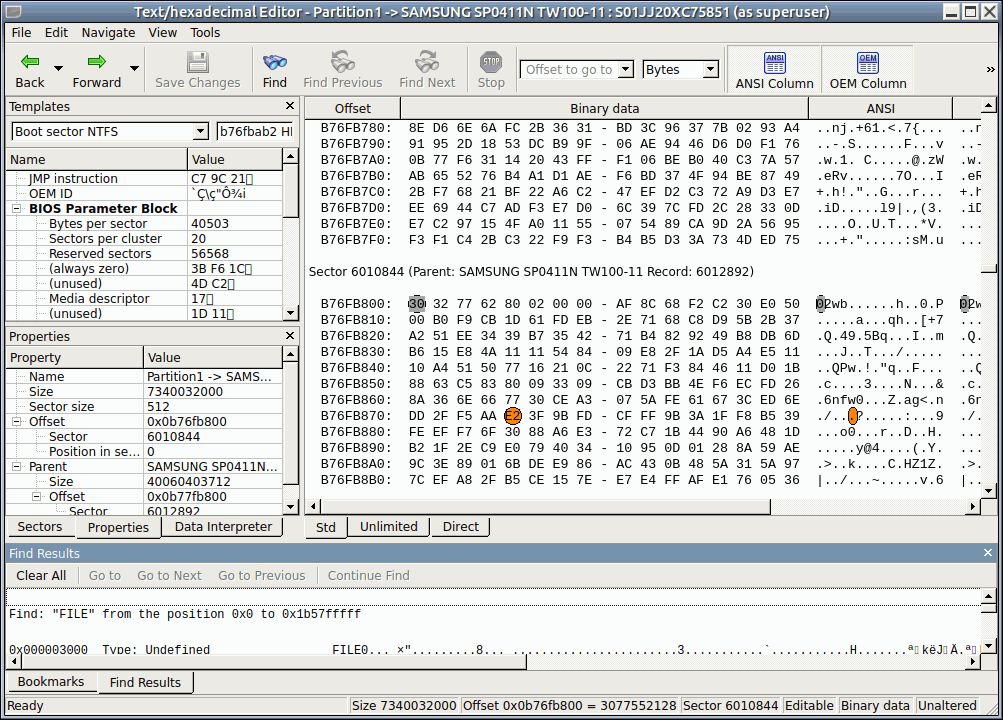Open the Forward history dropdown arrow
1003x720 pixels.
(x=134, y=68)
